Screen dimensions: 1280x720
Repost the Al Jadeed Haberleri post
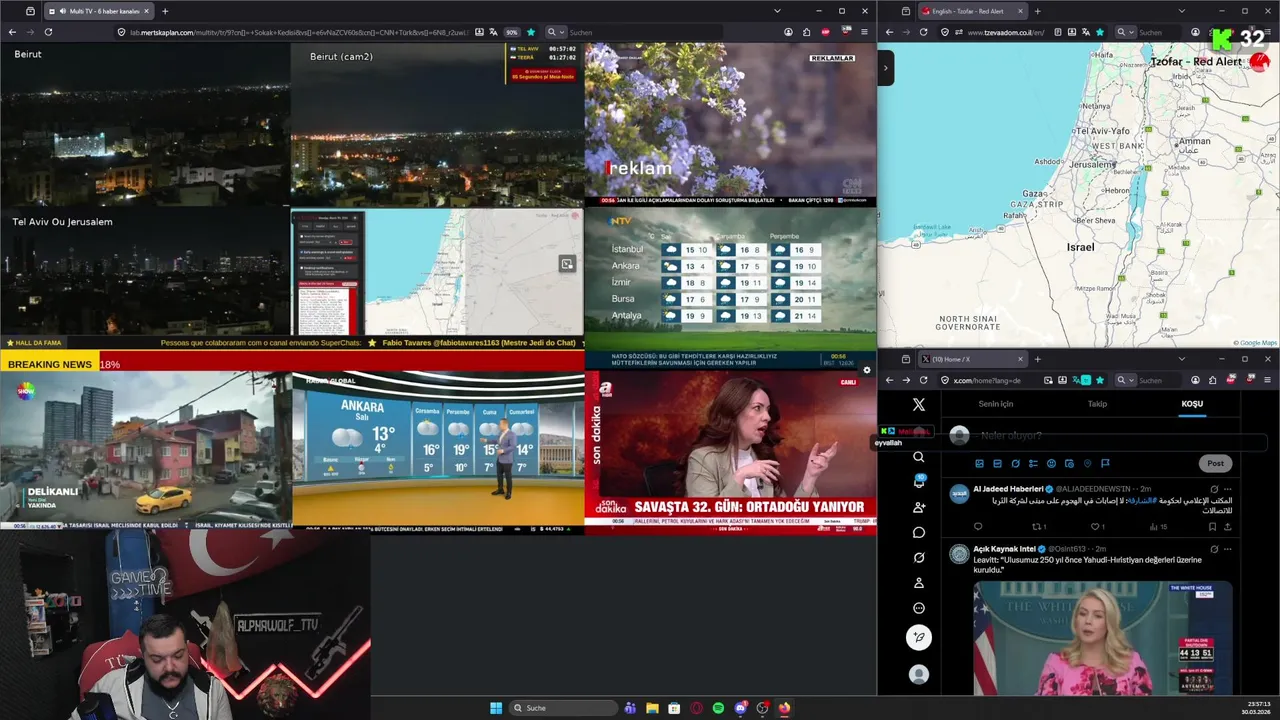pyautogui.click(x=1038, y=527)
